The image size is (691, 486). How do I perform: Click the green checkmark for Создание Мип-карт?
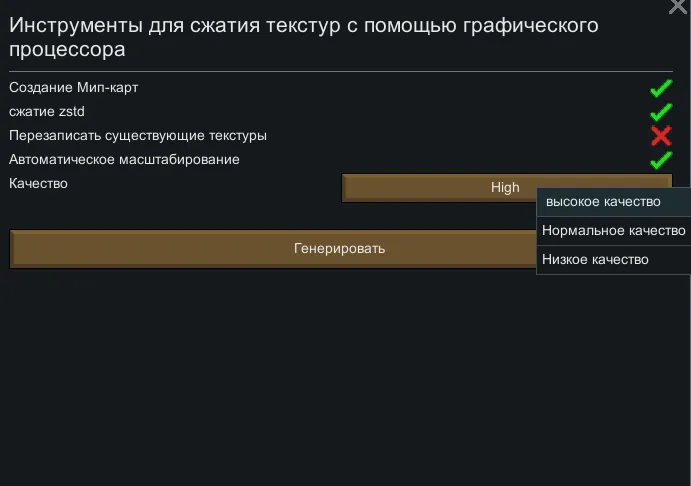point(660,88)
